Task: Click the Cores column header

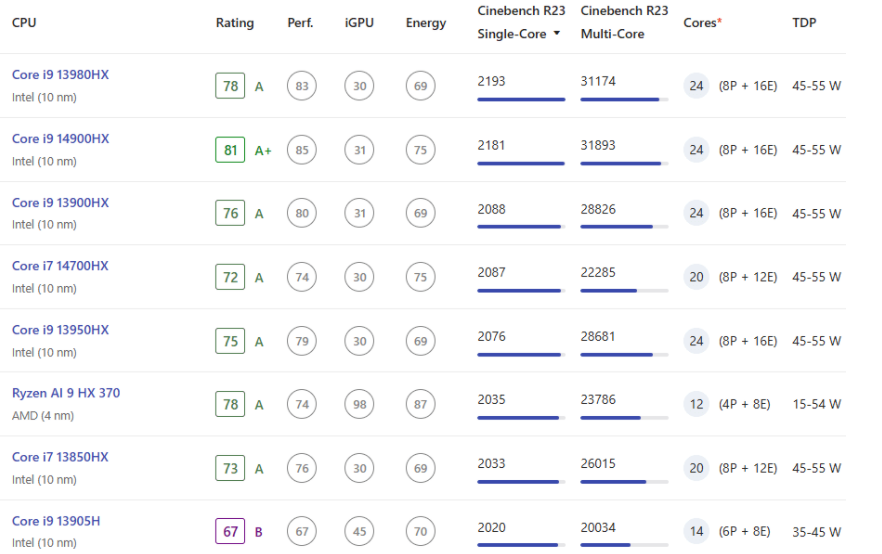Action: pyautogui.click(x=701, y=23)
